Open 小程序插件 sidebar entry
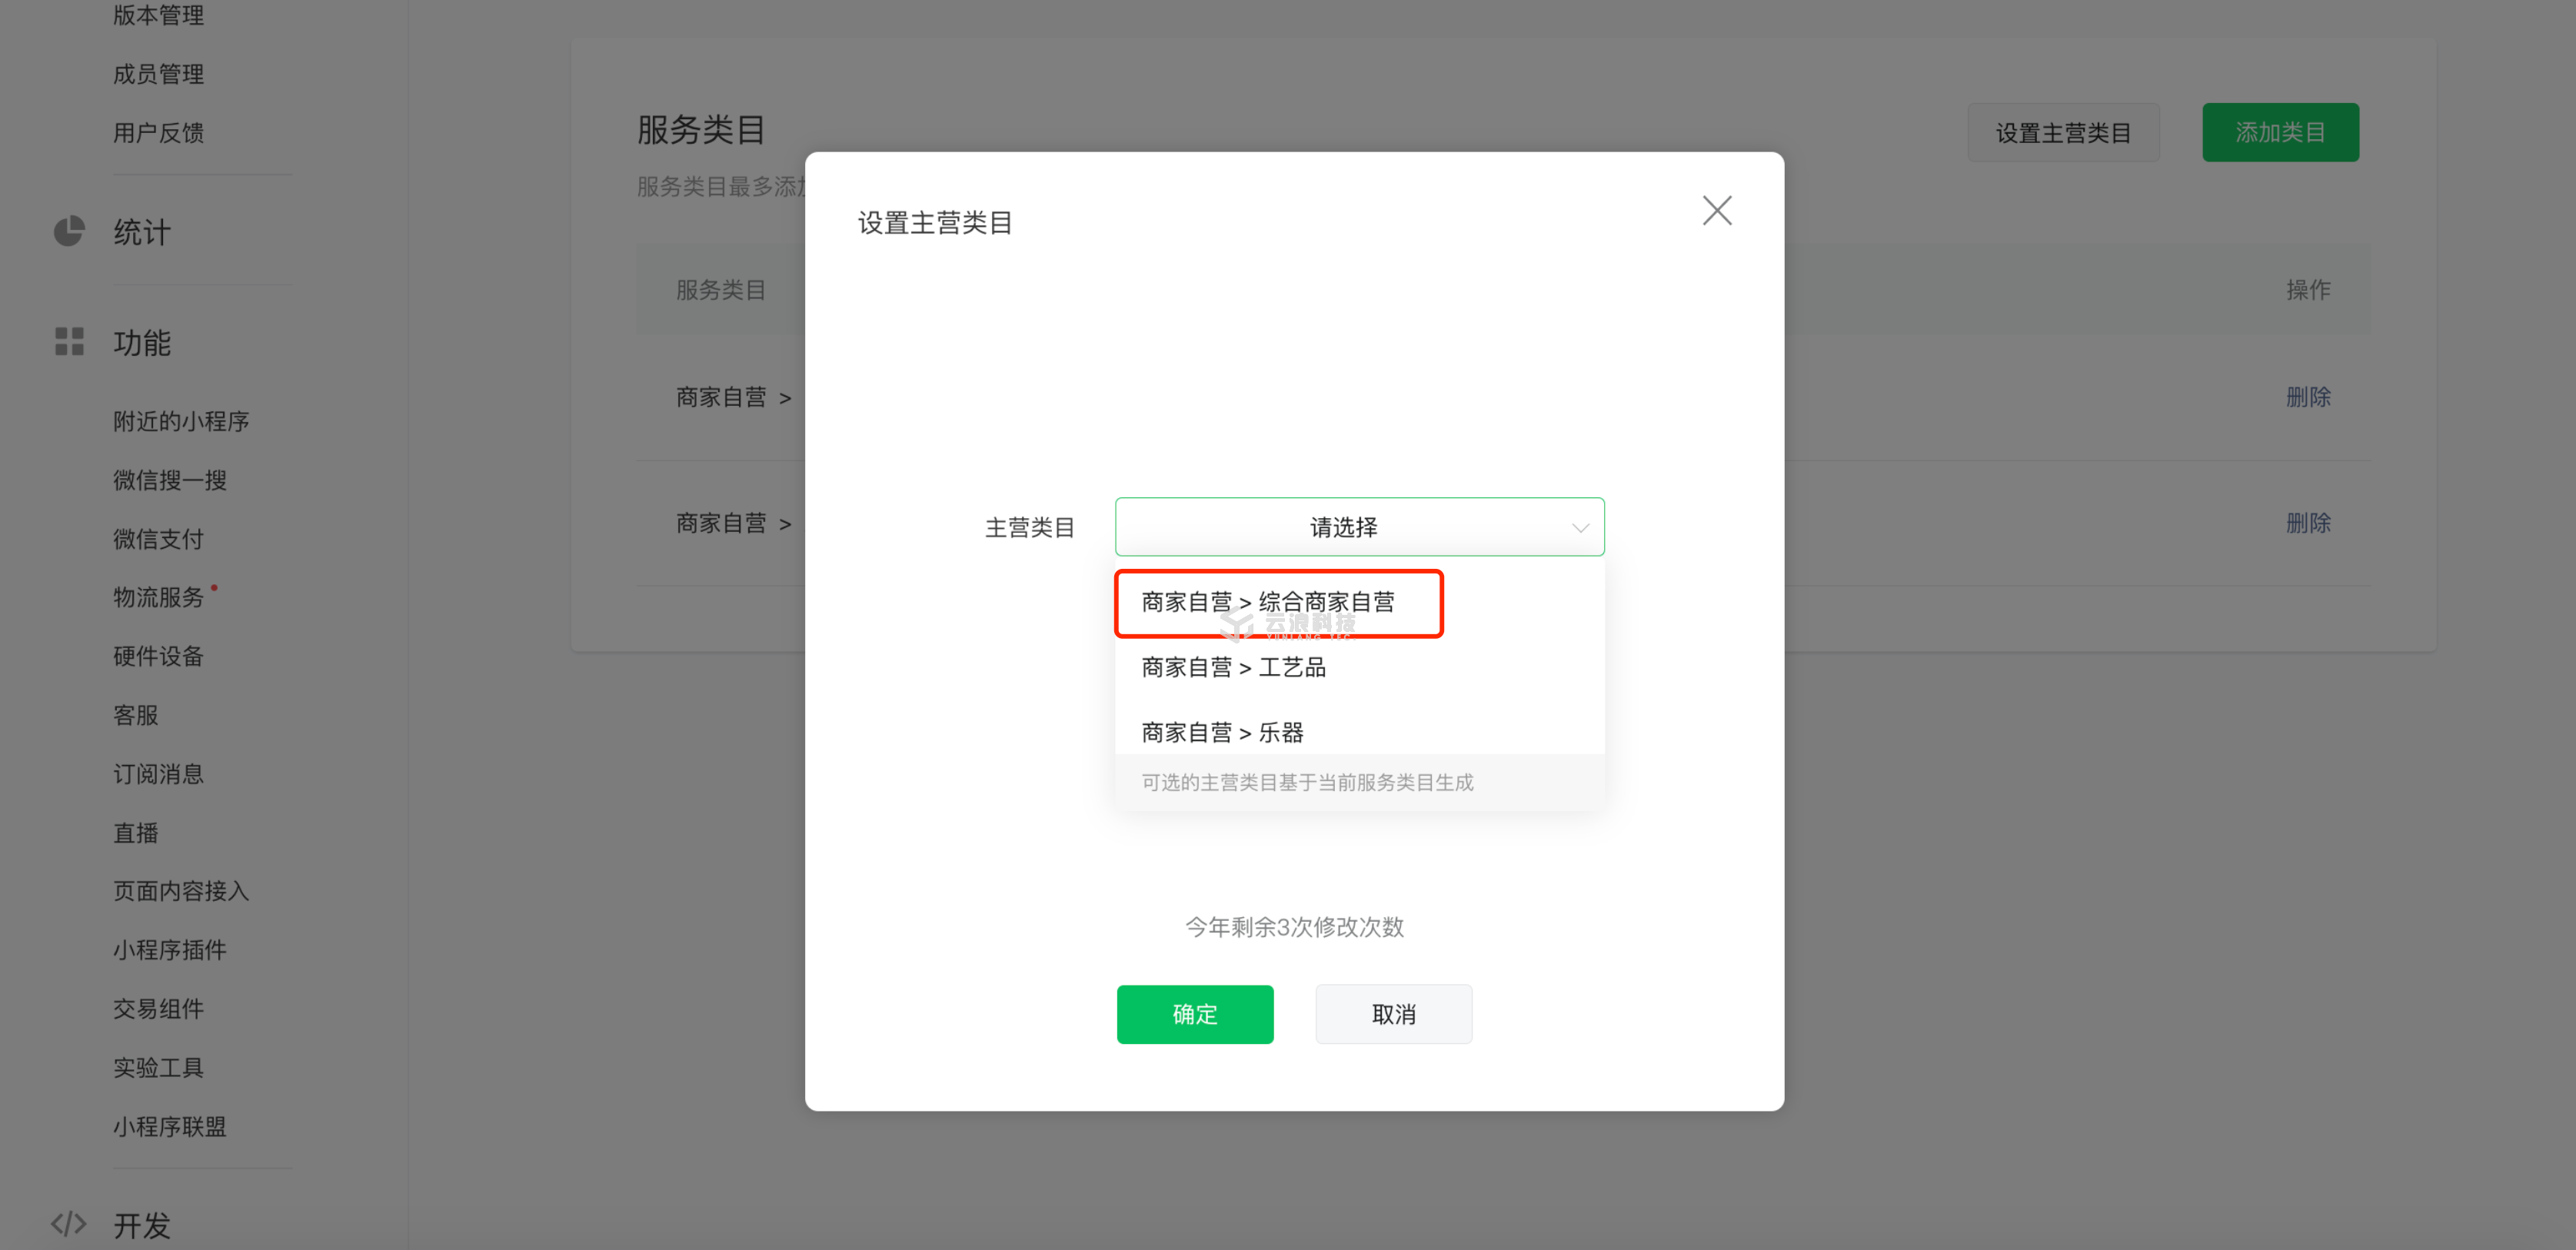Viewport: 2576px width, 1250px height. 169,950
